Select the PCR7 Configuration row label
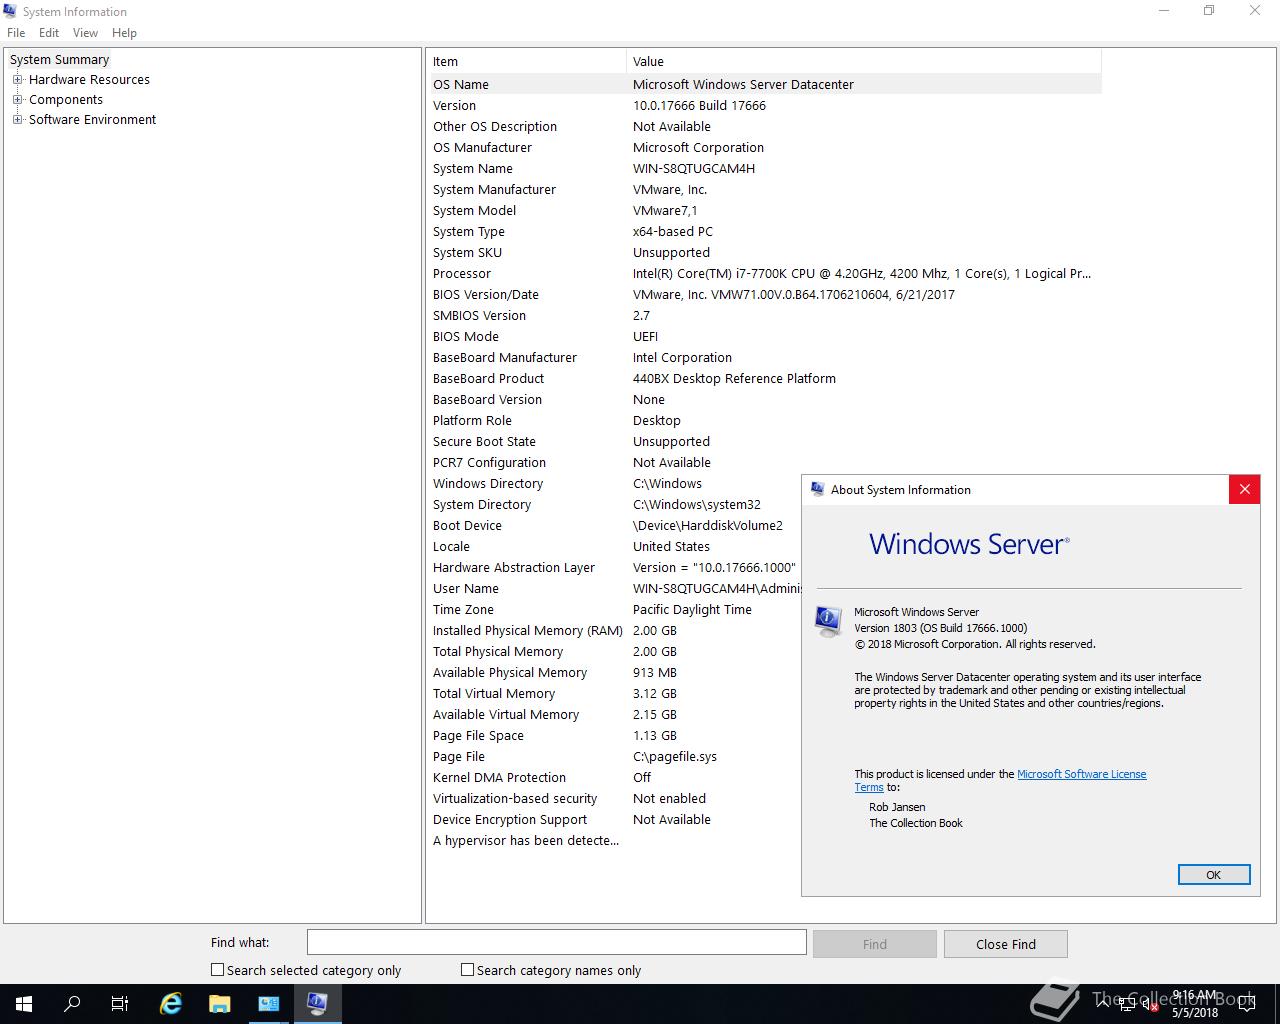This screenshot has width=1280, height=1024. pos(489,462)
